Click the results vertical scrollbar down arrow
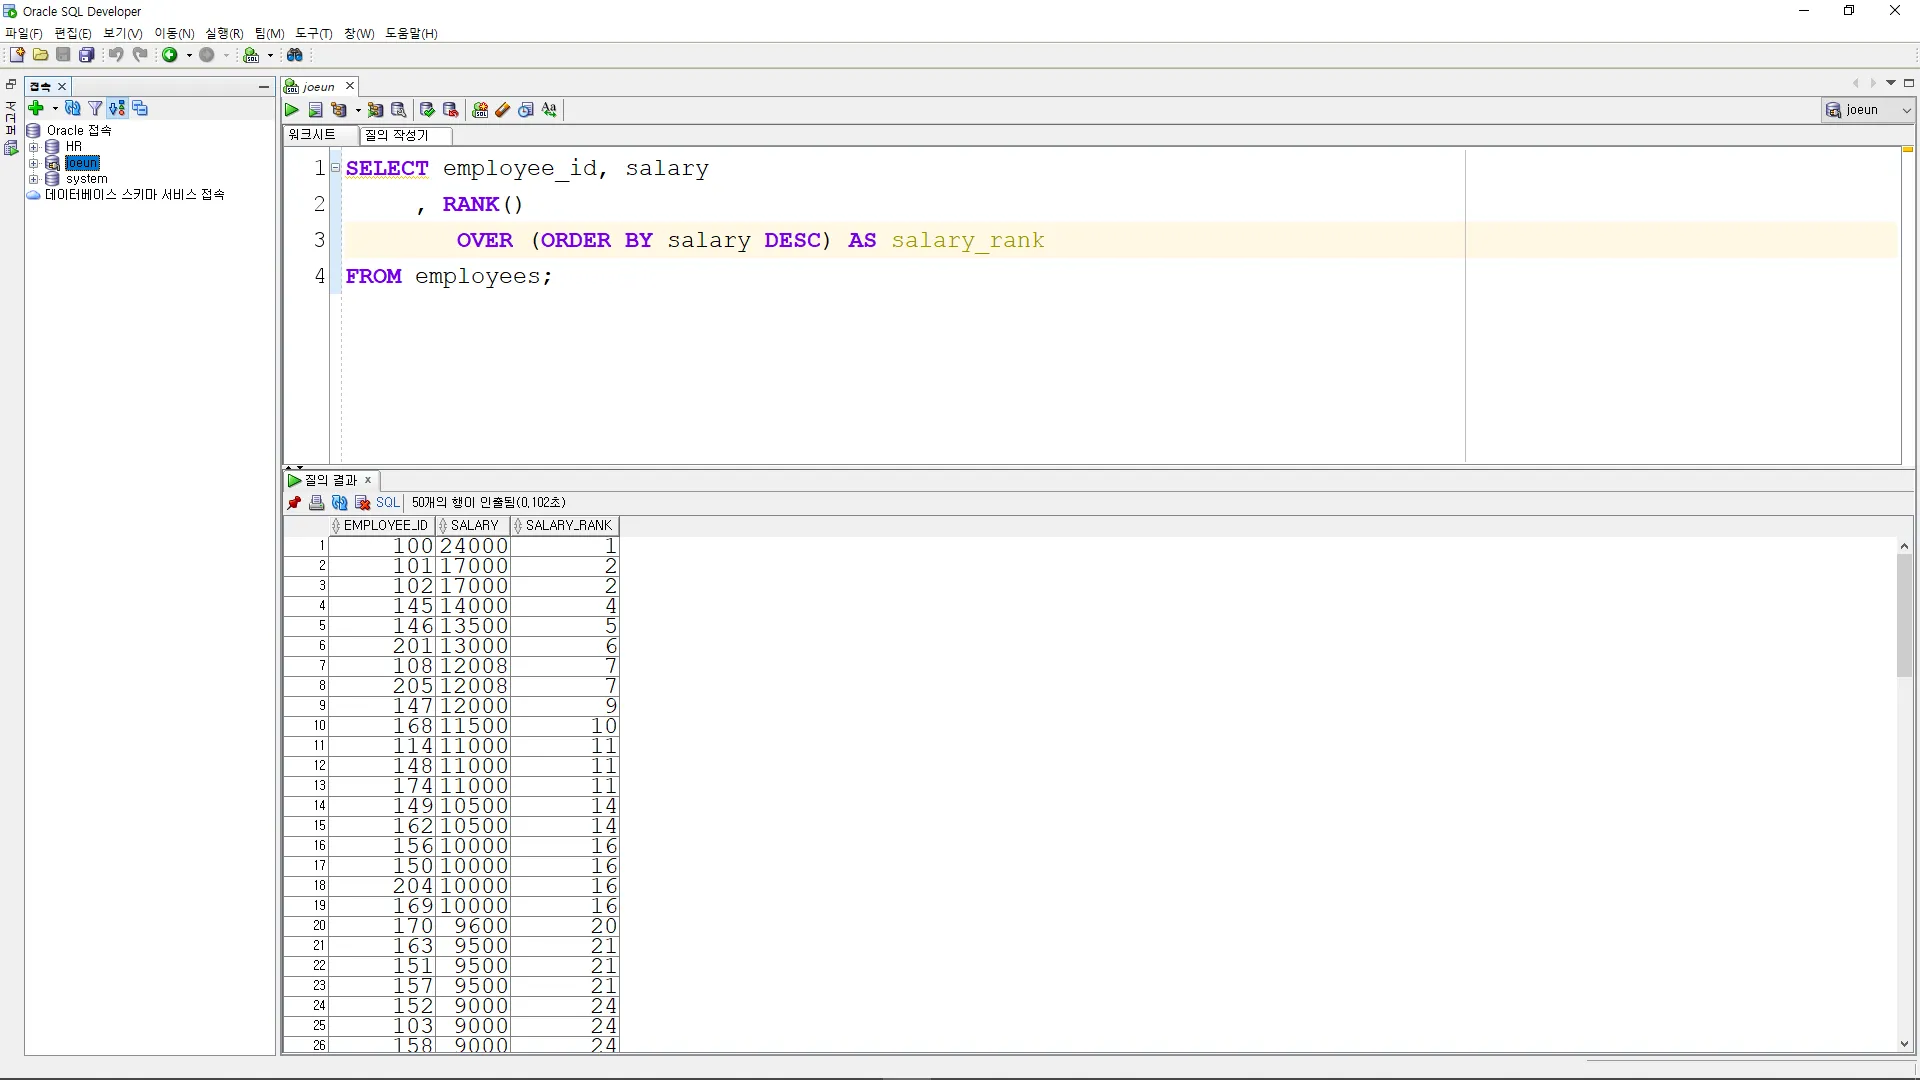 click(1904, 1044)
